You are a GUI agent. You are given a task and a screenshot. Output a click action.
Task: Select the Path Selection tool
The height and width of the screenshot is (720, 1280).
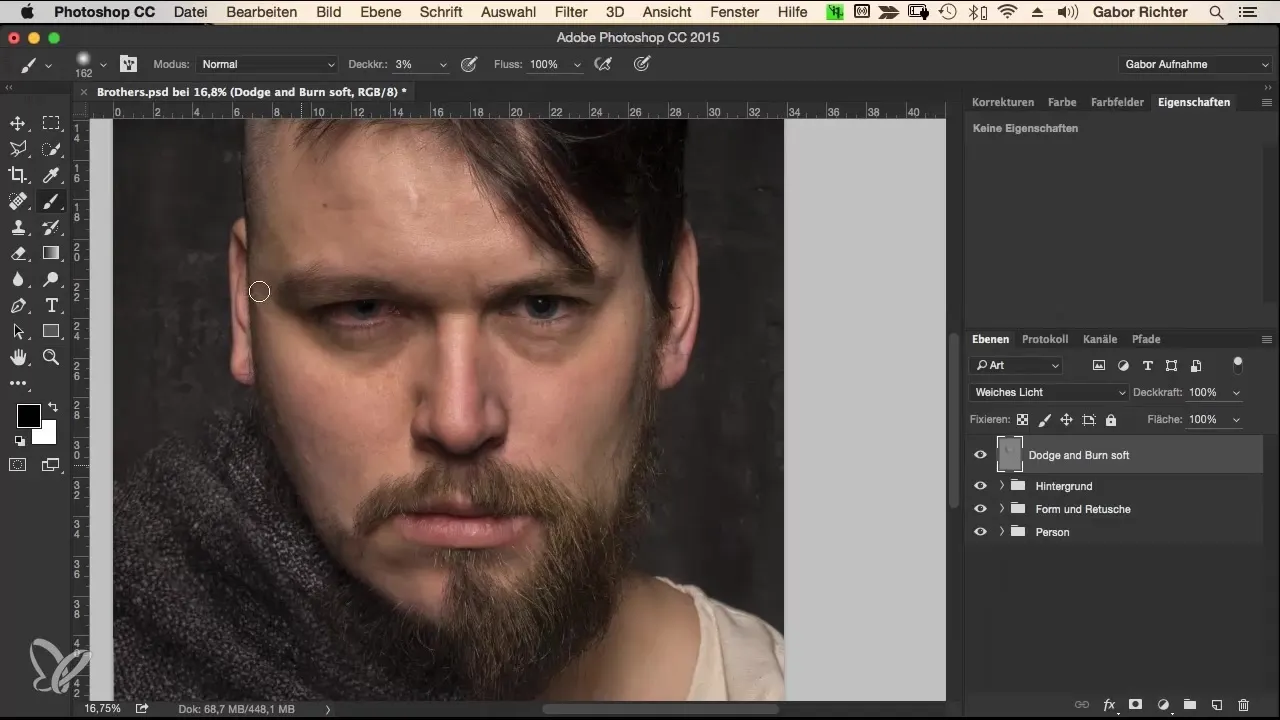[18, 331]
